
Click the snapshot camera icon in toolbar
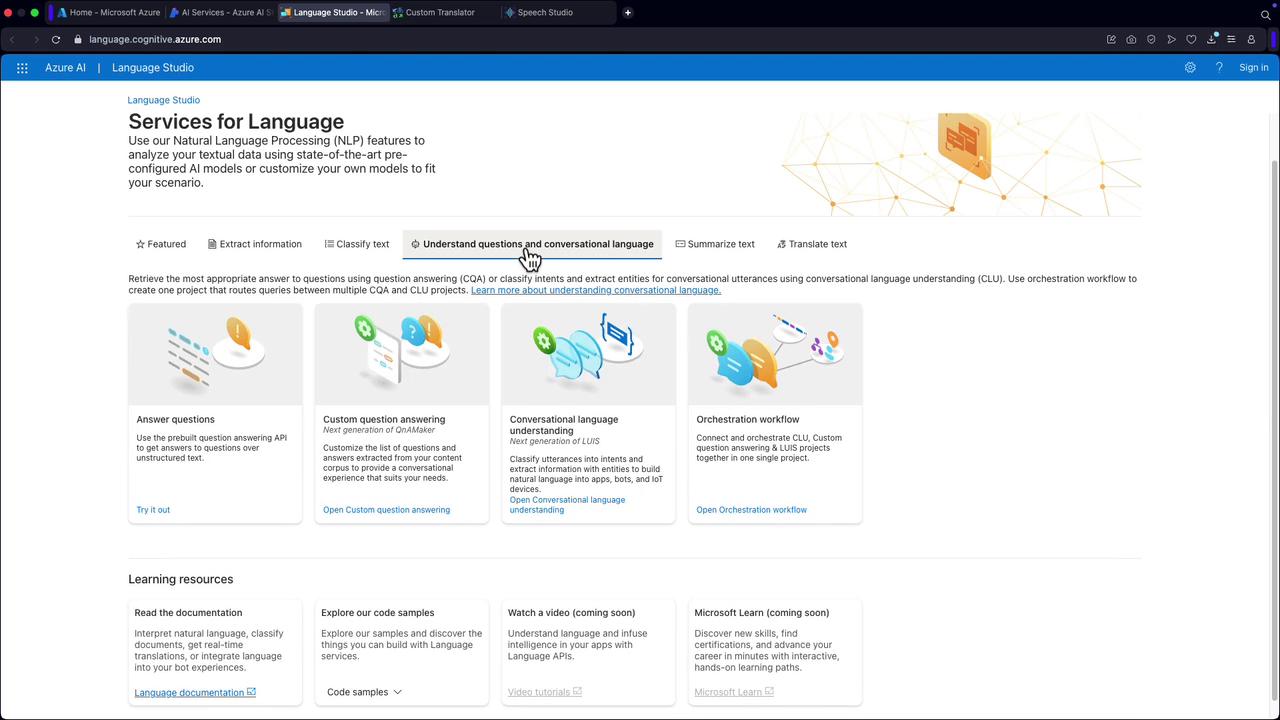tap(1131, 40)
